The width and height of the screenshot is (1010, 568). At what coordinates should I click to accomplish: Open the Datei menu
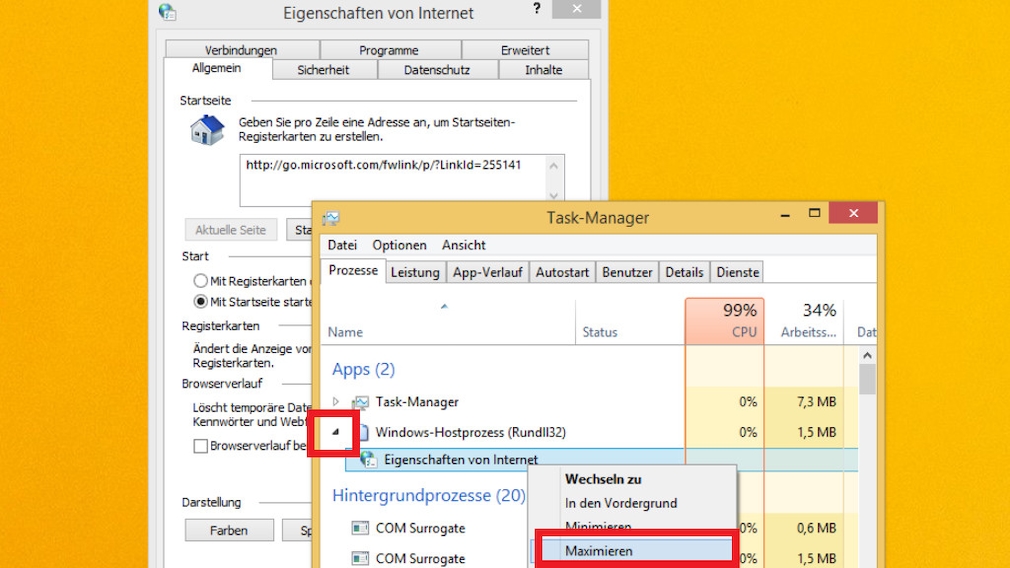click(342, 245)
